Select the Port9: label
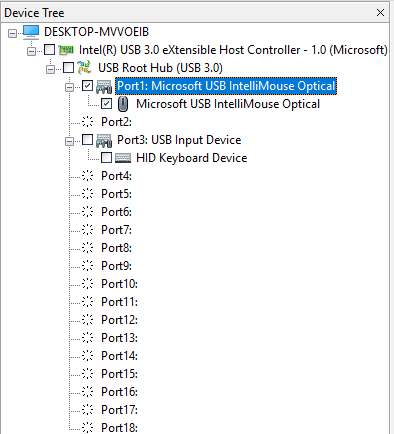This screenshot has width=394, height=434. click(x=116, y=266)
